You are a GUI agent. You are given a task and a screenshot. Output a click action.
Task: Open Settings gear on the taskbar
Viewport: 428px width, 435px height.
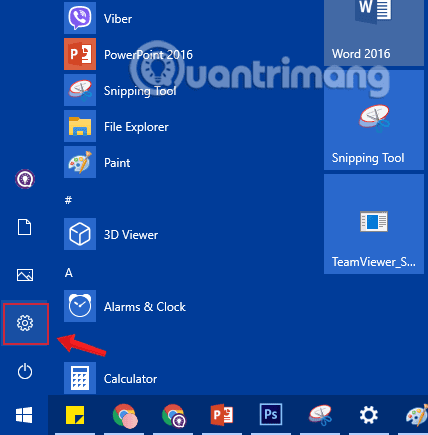click(x=369, y=415)
